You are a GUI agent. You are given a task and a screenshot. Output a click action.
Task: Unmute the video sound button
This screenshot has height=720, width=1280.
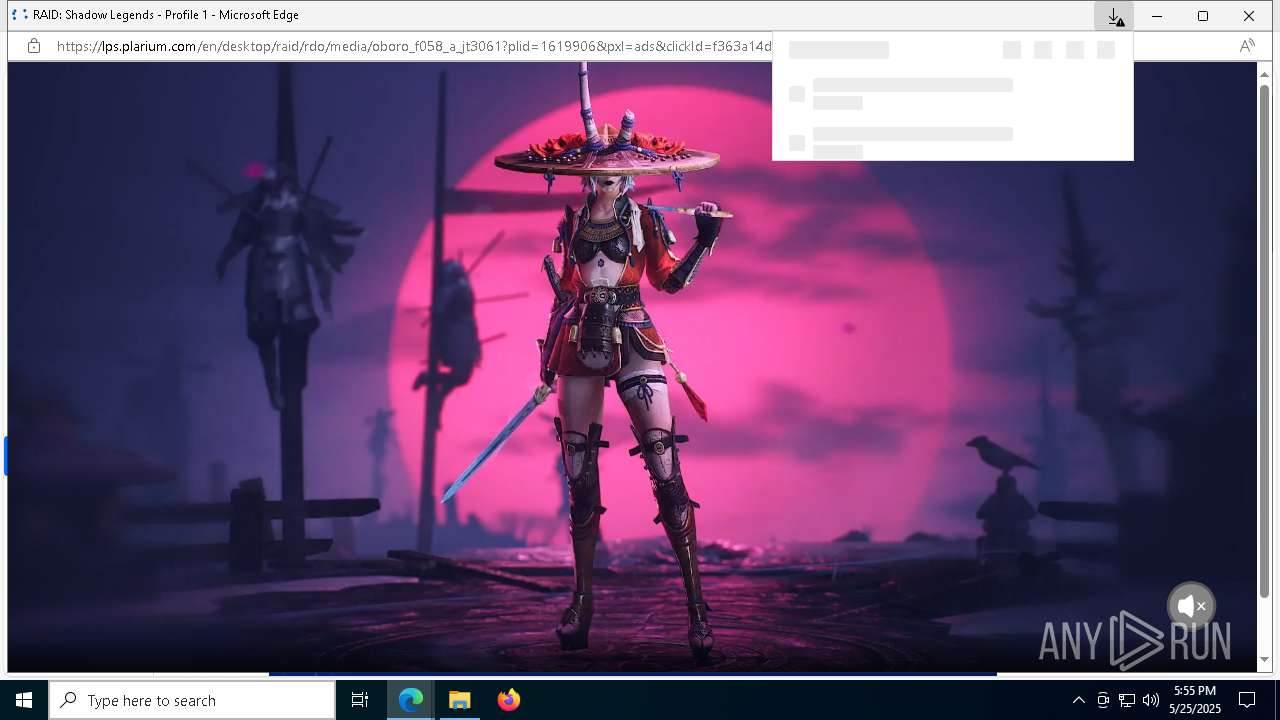[x=1191, y=606]
